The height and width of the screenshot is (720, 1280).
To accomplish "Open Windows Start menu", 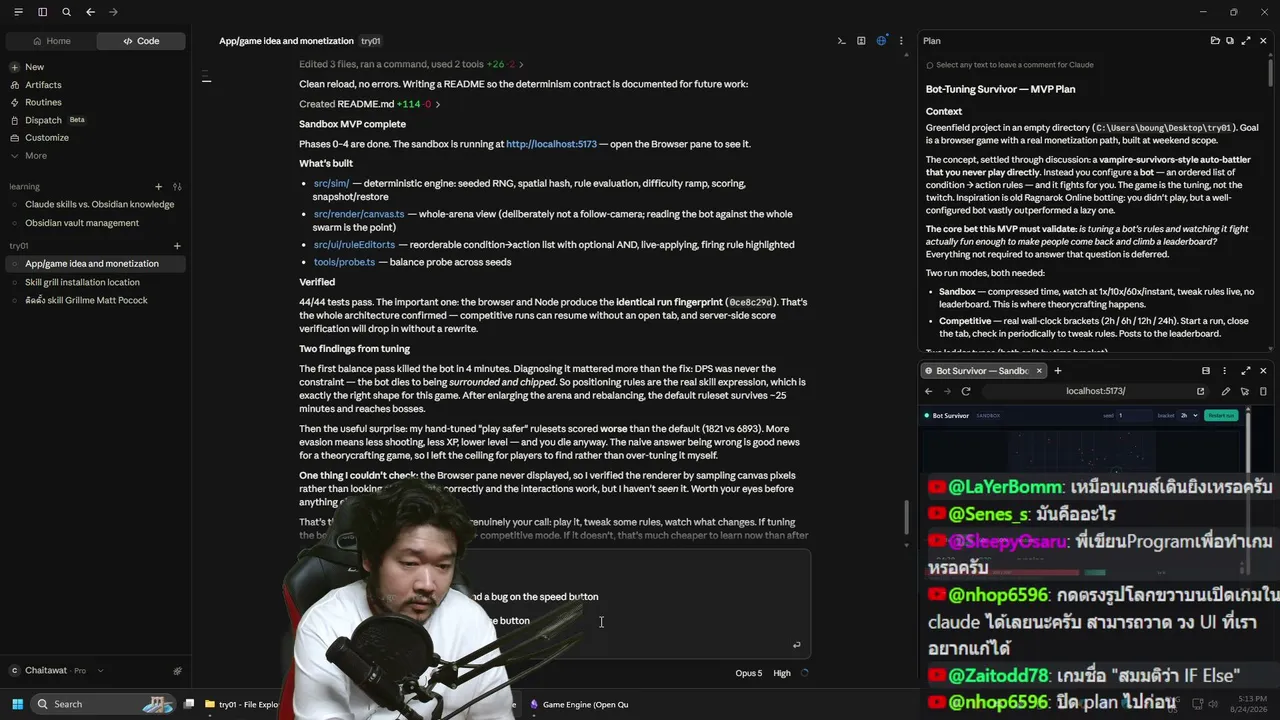I will coord(16,704).
